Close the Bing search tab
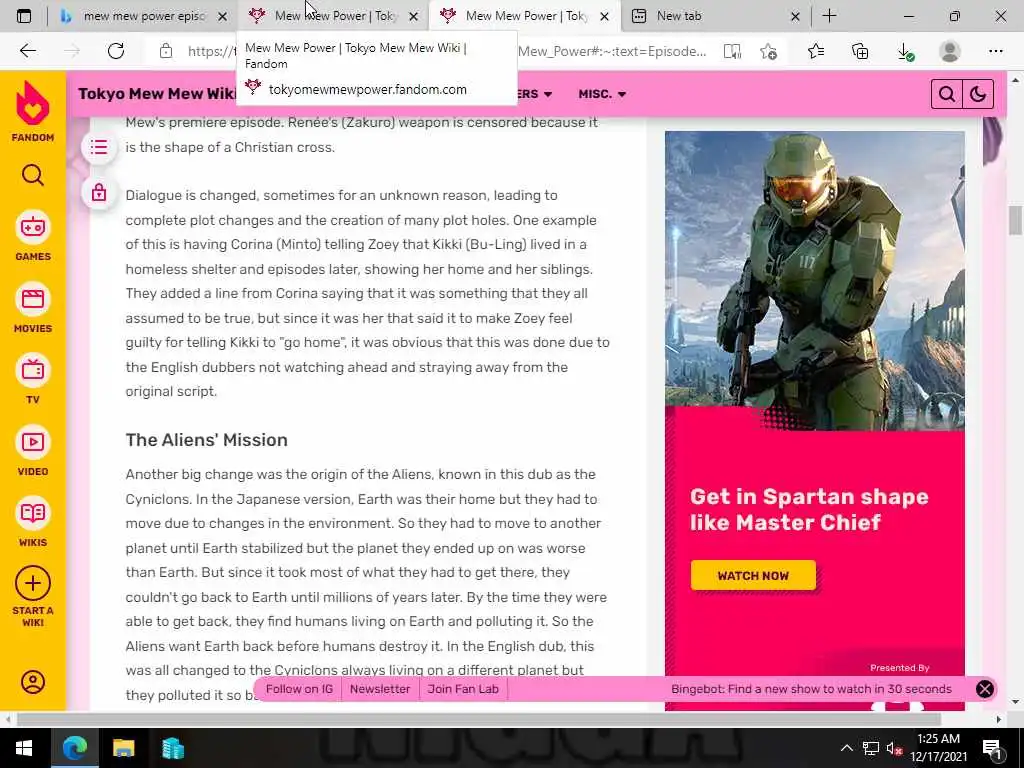 click(222, 17)
